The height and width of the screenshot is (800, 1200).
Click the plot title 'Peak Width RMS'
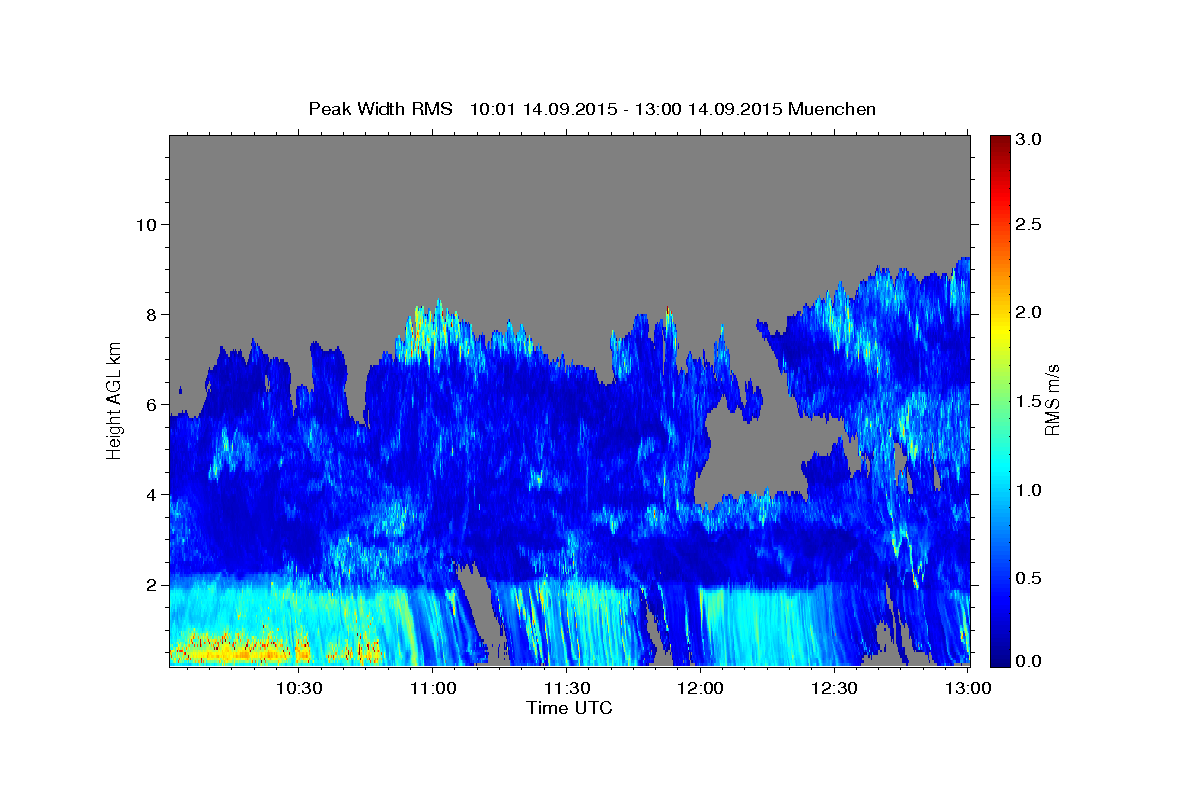(381, 108)
